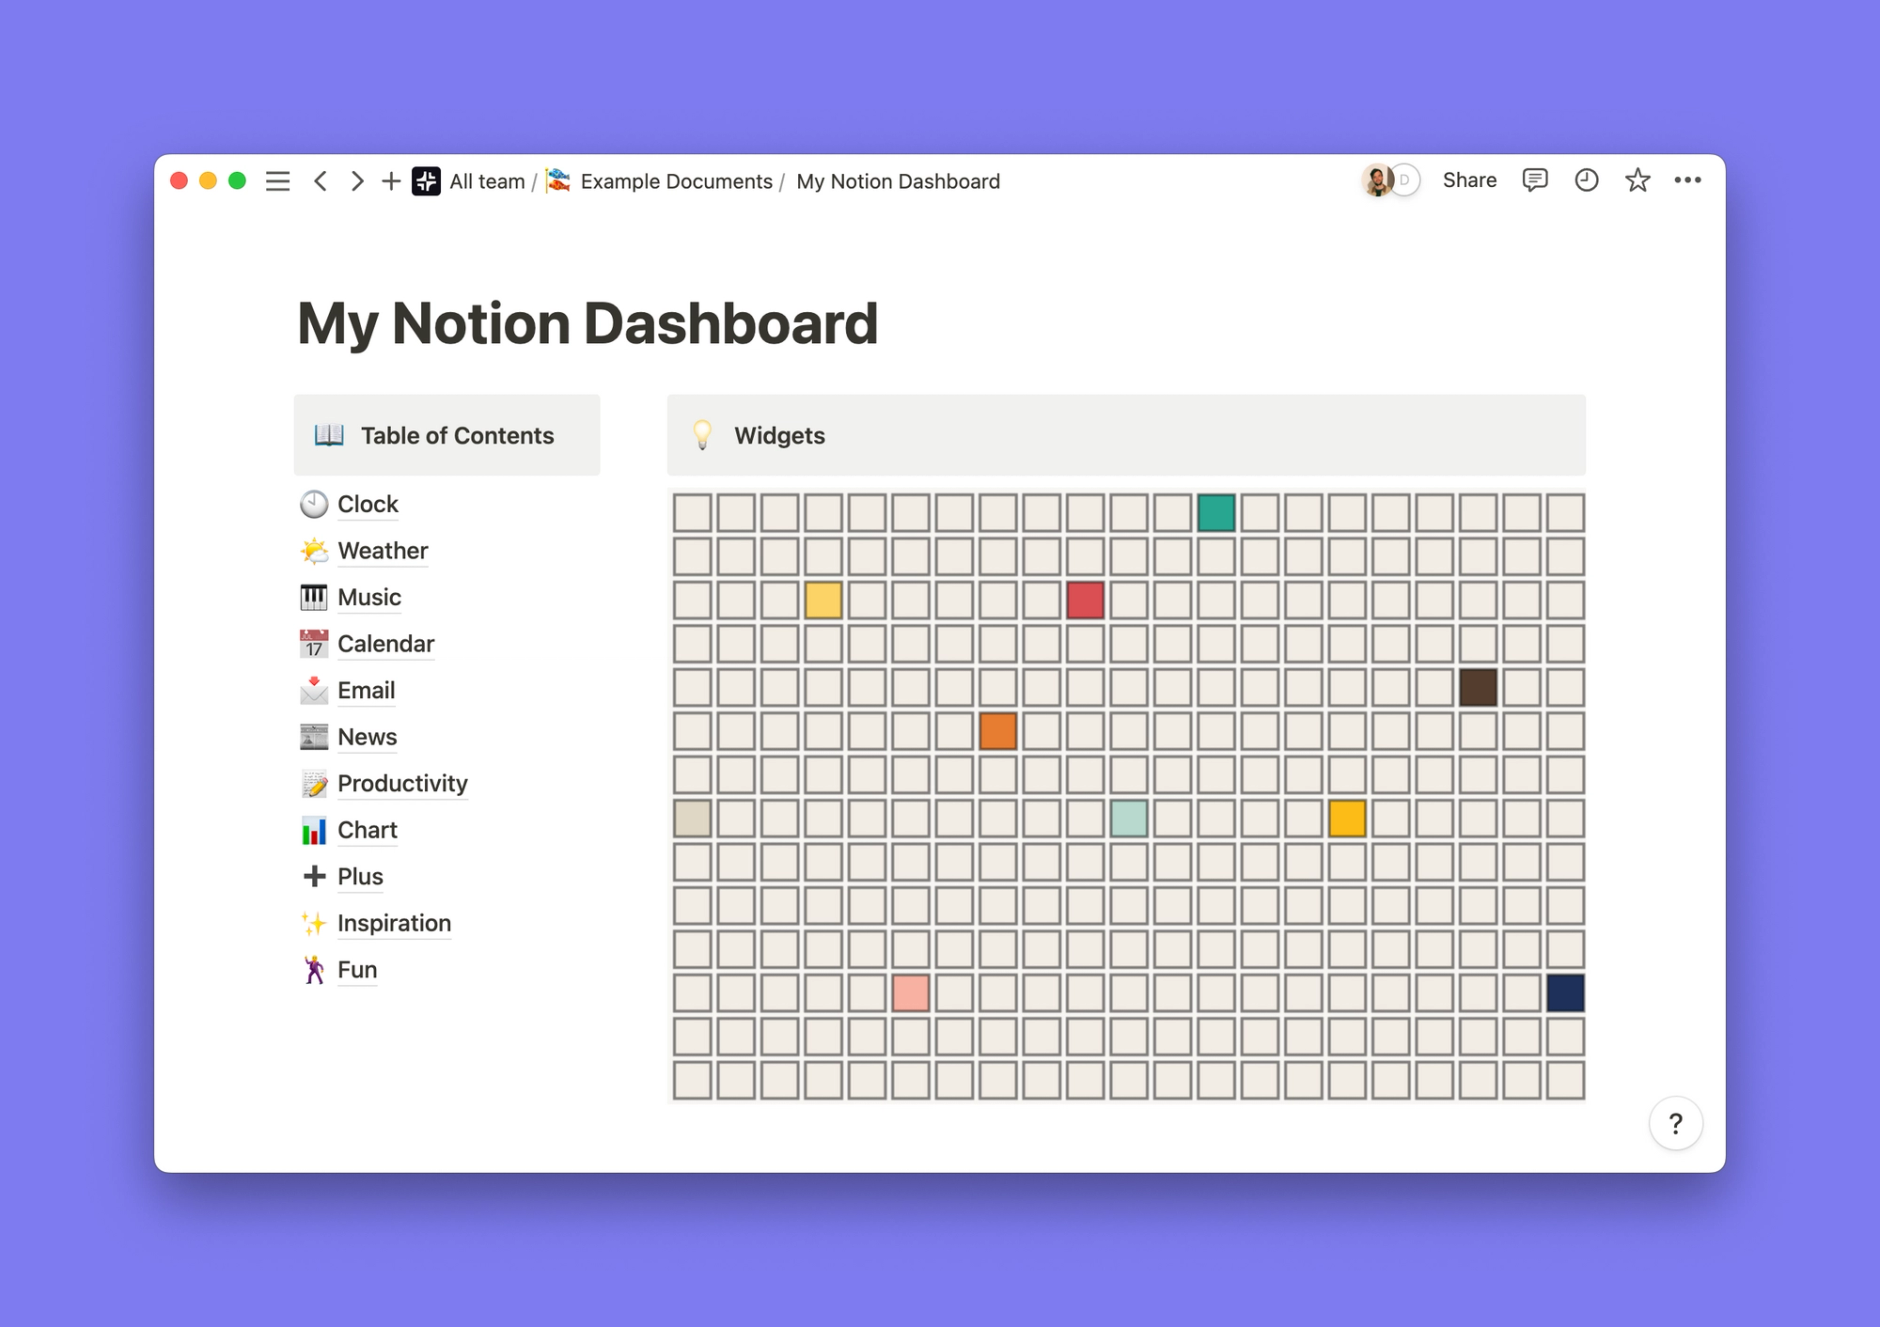
Task: Open the Chart page link
Action: (x=367, y=830)
